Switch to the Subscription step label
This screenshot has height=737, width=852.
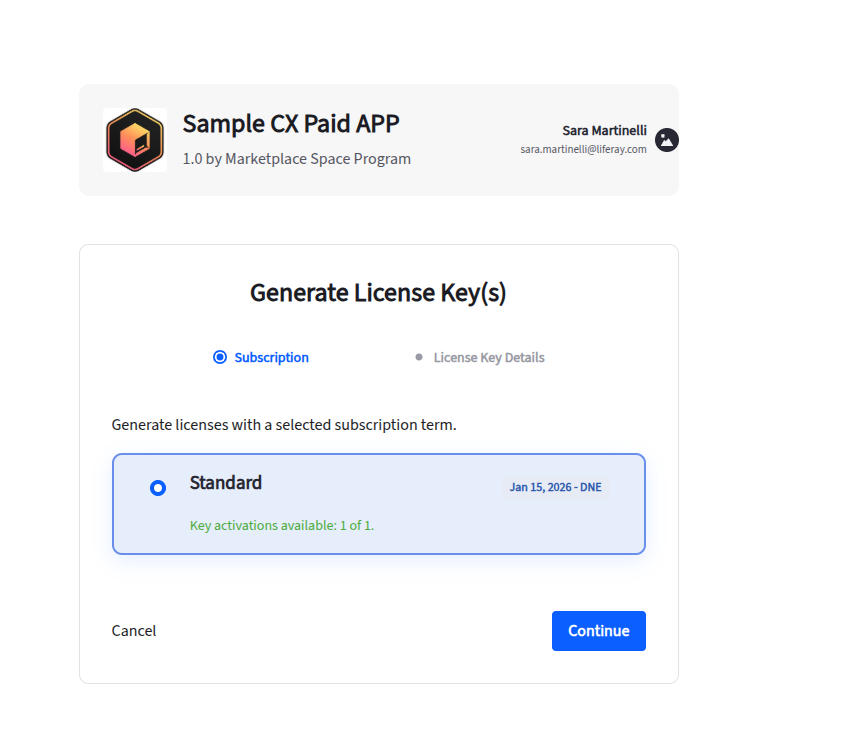pos(271,357)
